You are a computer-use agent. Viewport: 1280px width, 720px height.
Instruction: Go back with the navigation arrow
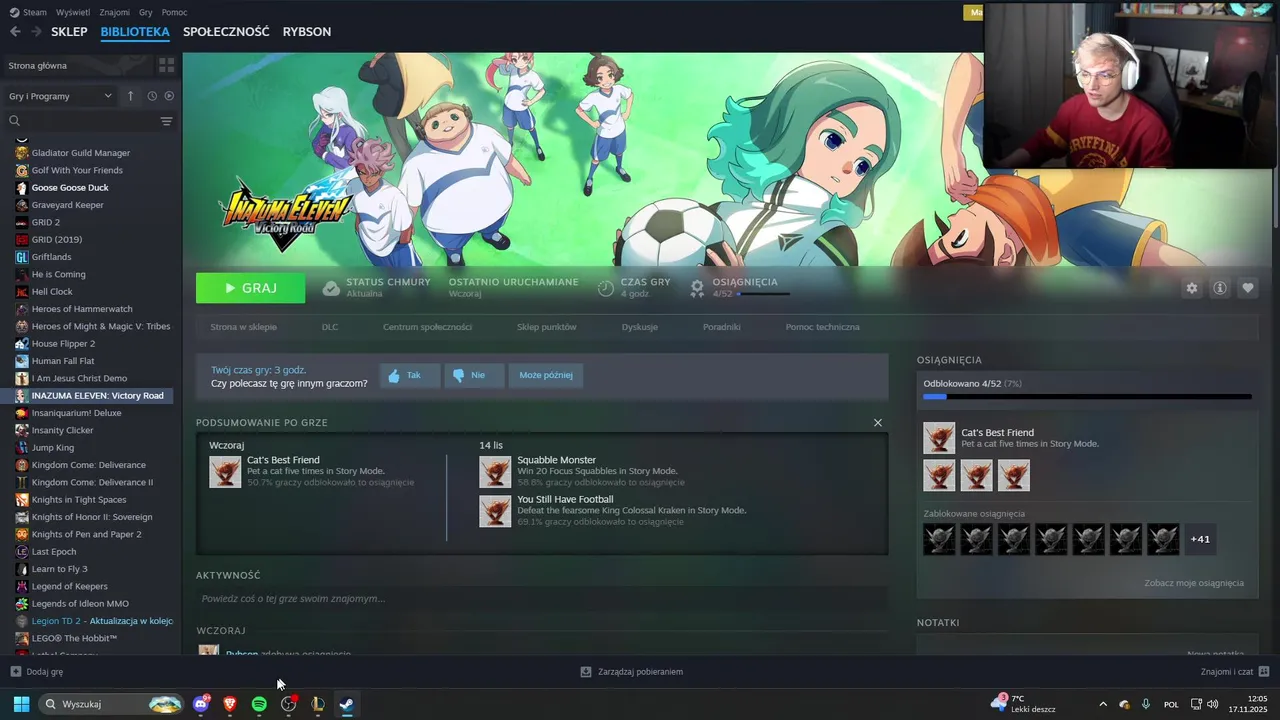tap(15, 31)
